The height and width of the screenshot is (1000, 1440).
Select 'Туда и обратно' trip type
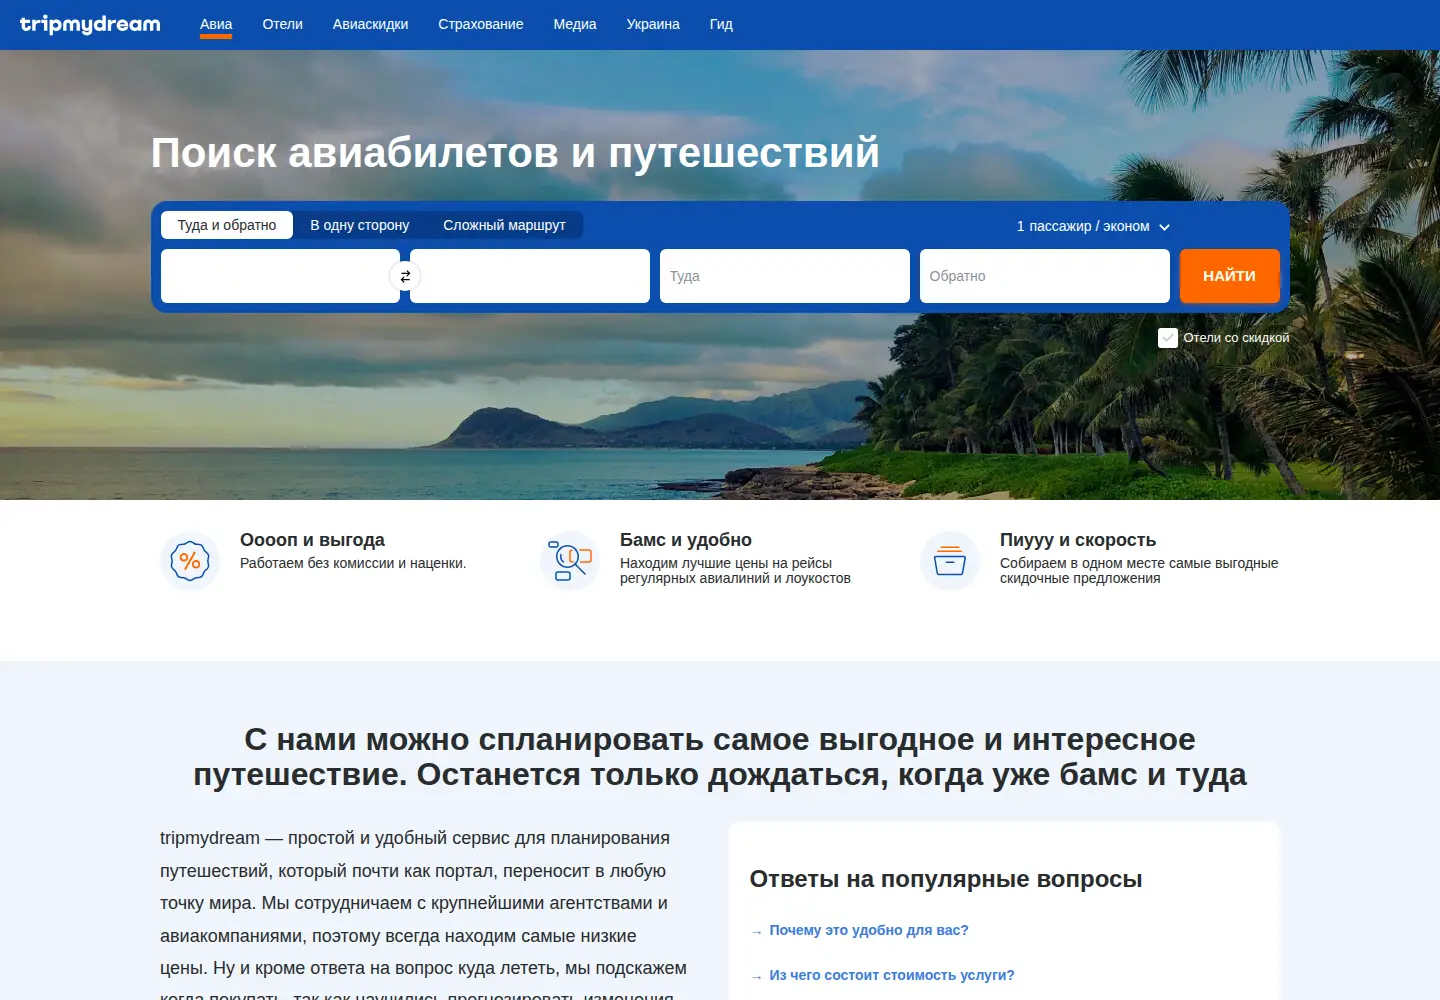227,225
